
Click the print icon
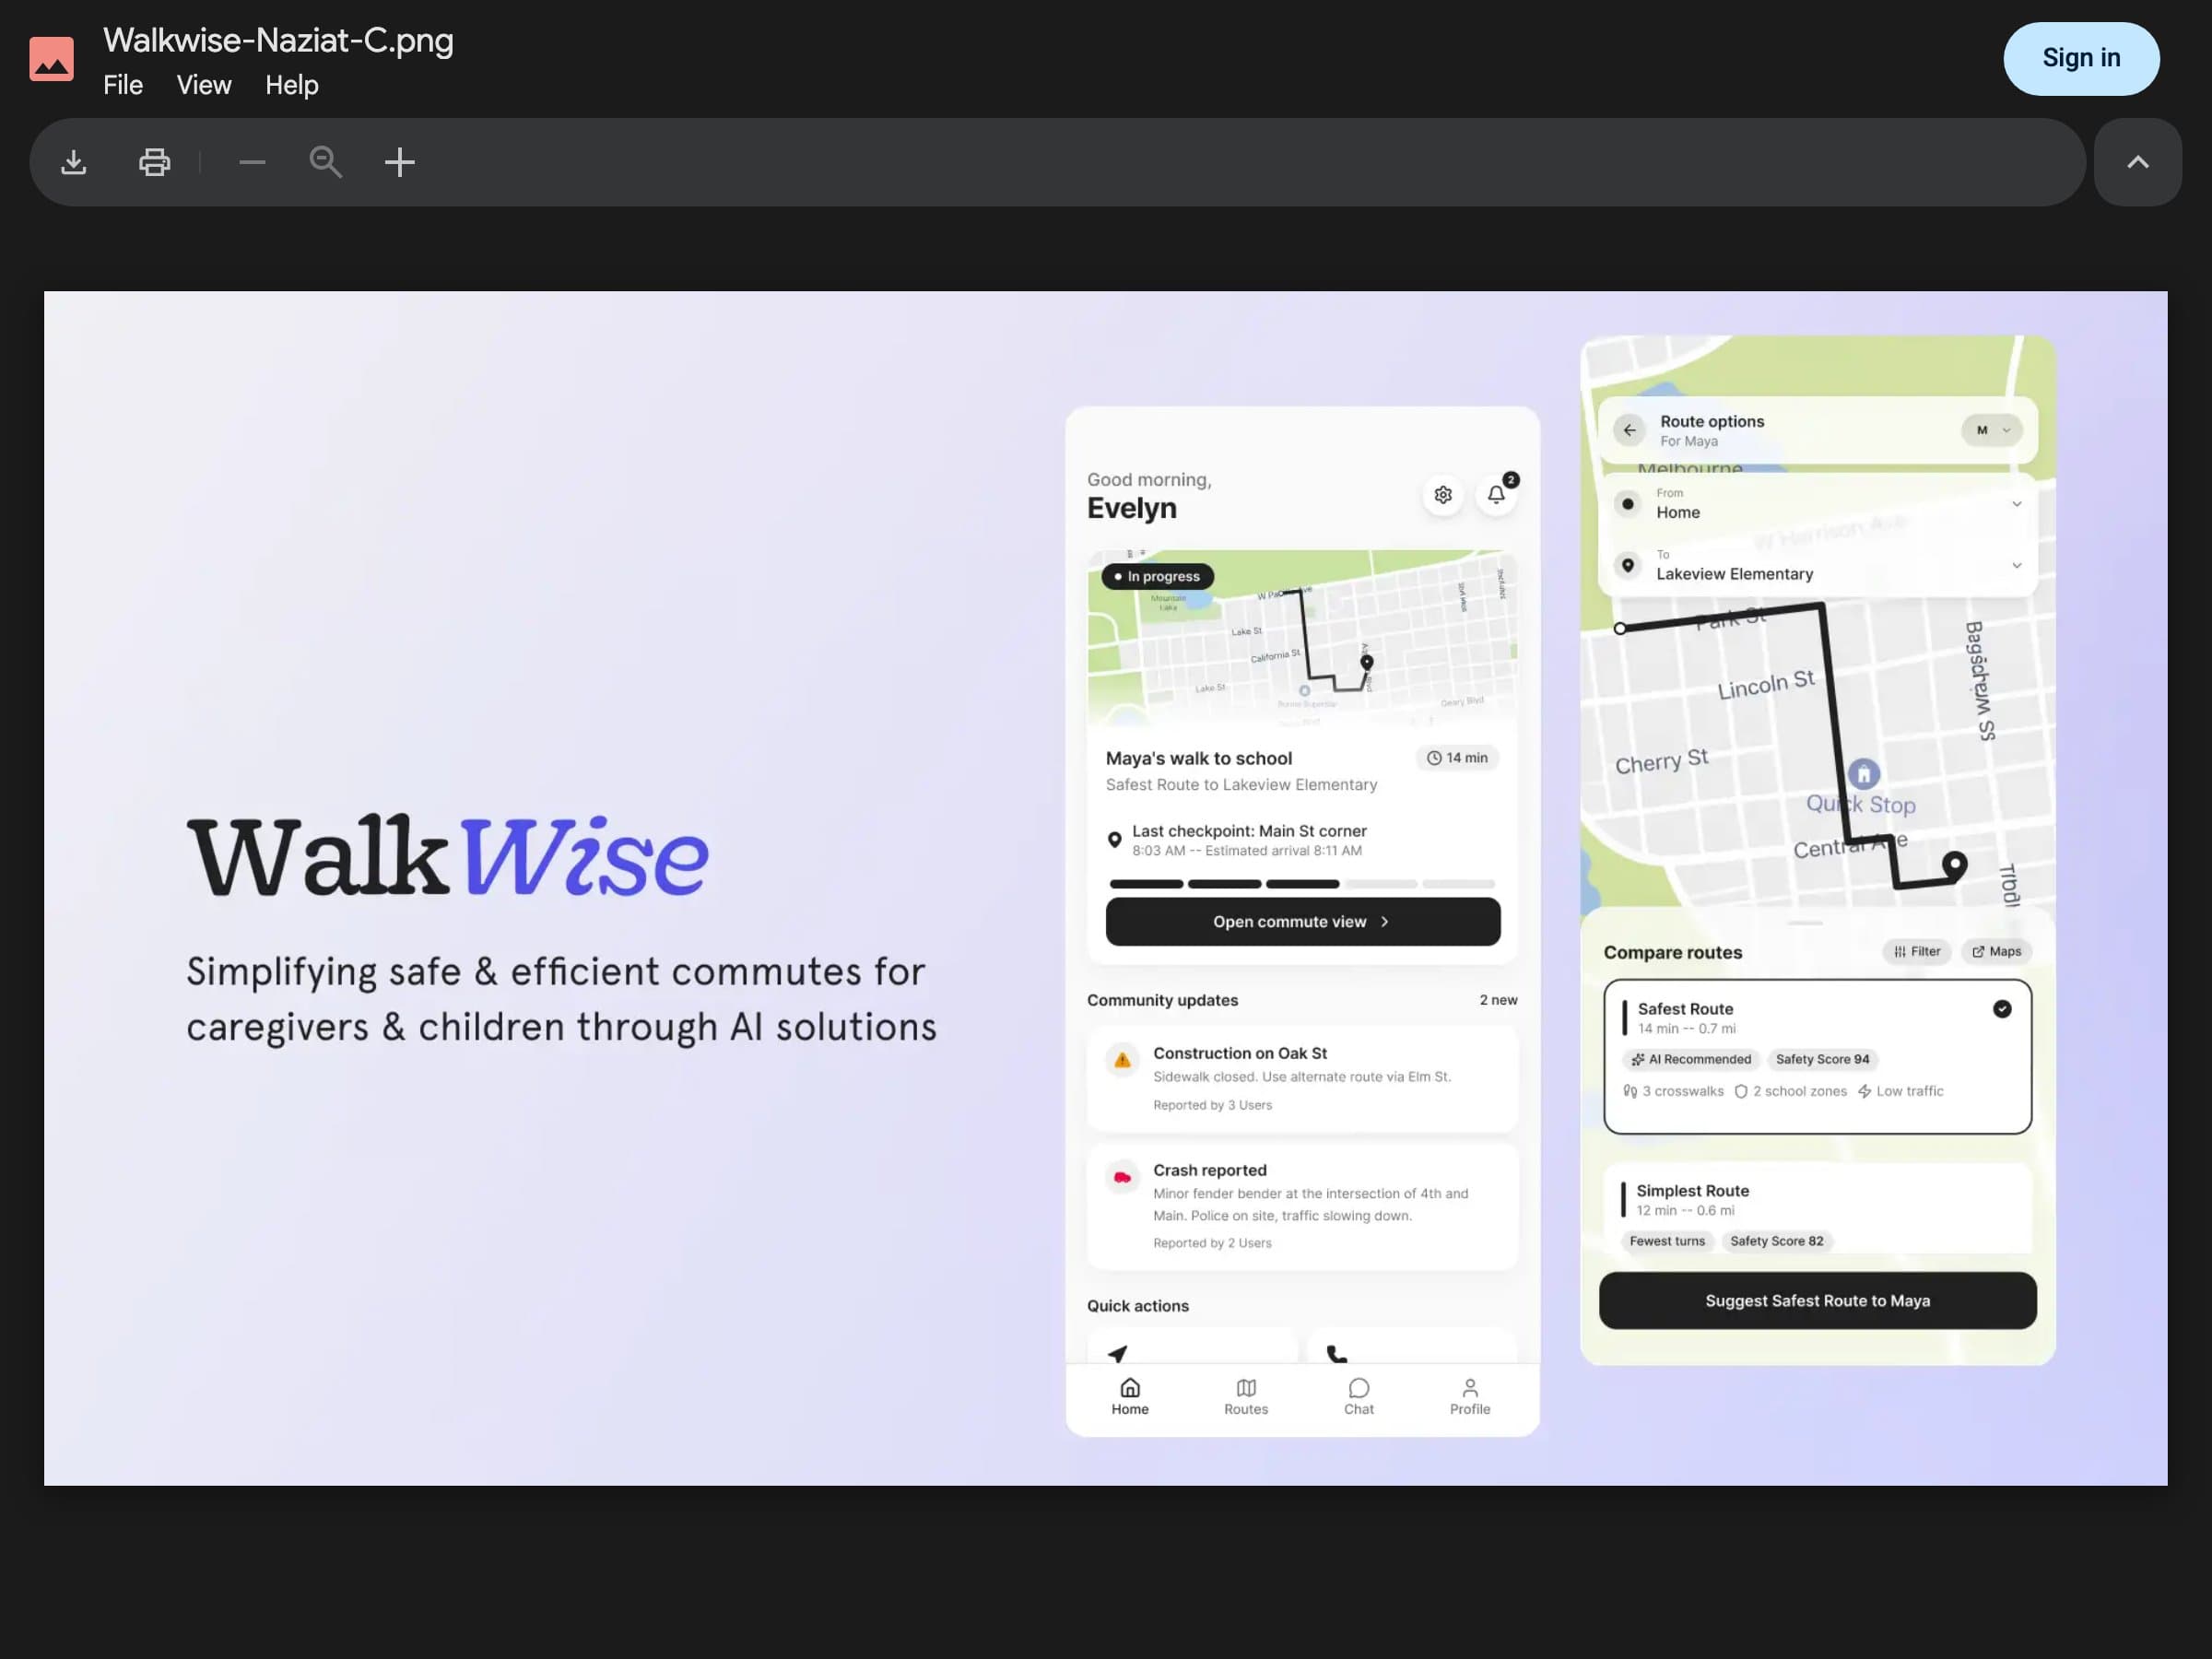[x=154, y=162]
